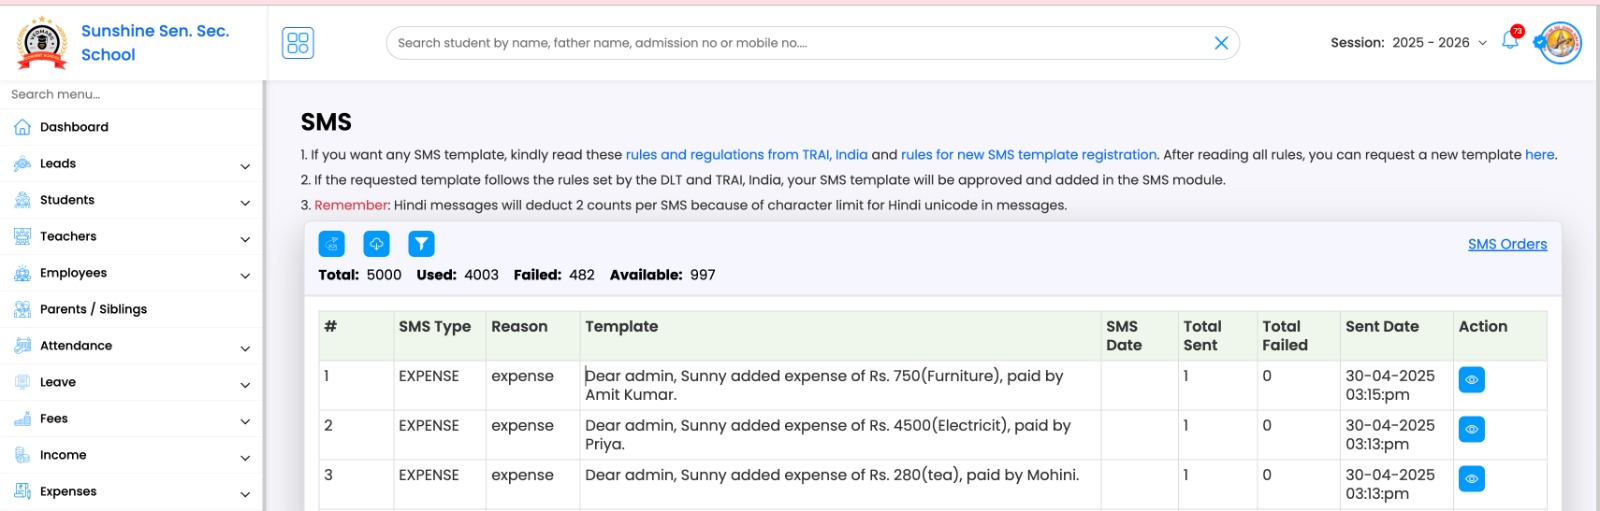Focus the Search menu field

point(131,94)
